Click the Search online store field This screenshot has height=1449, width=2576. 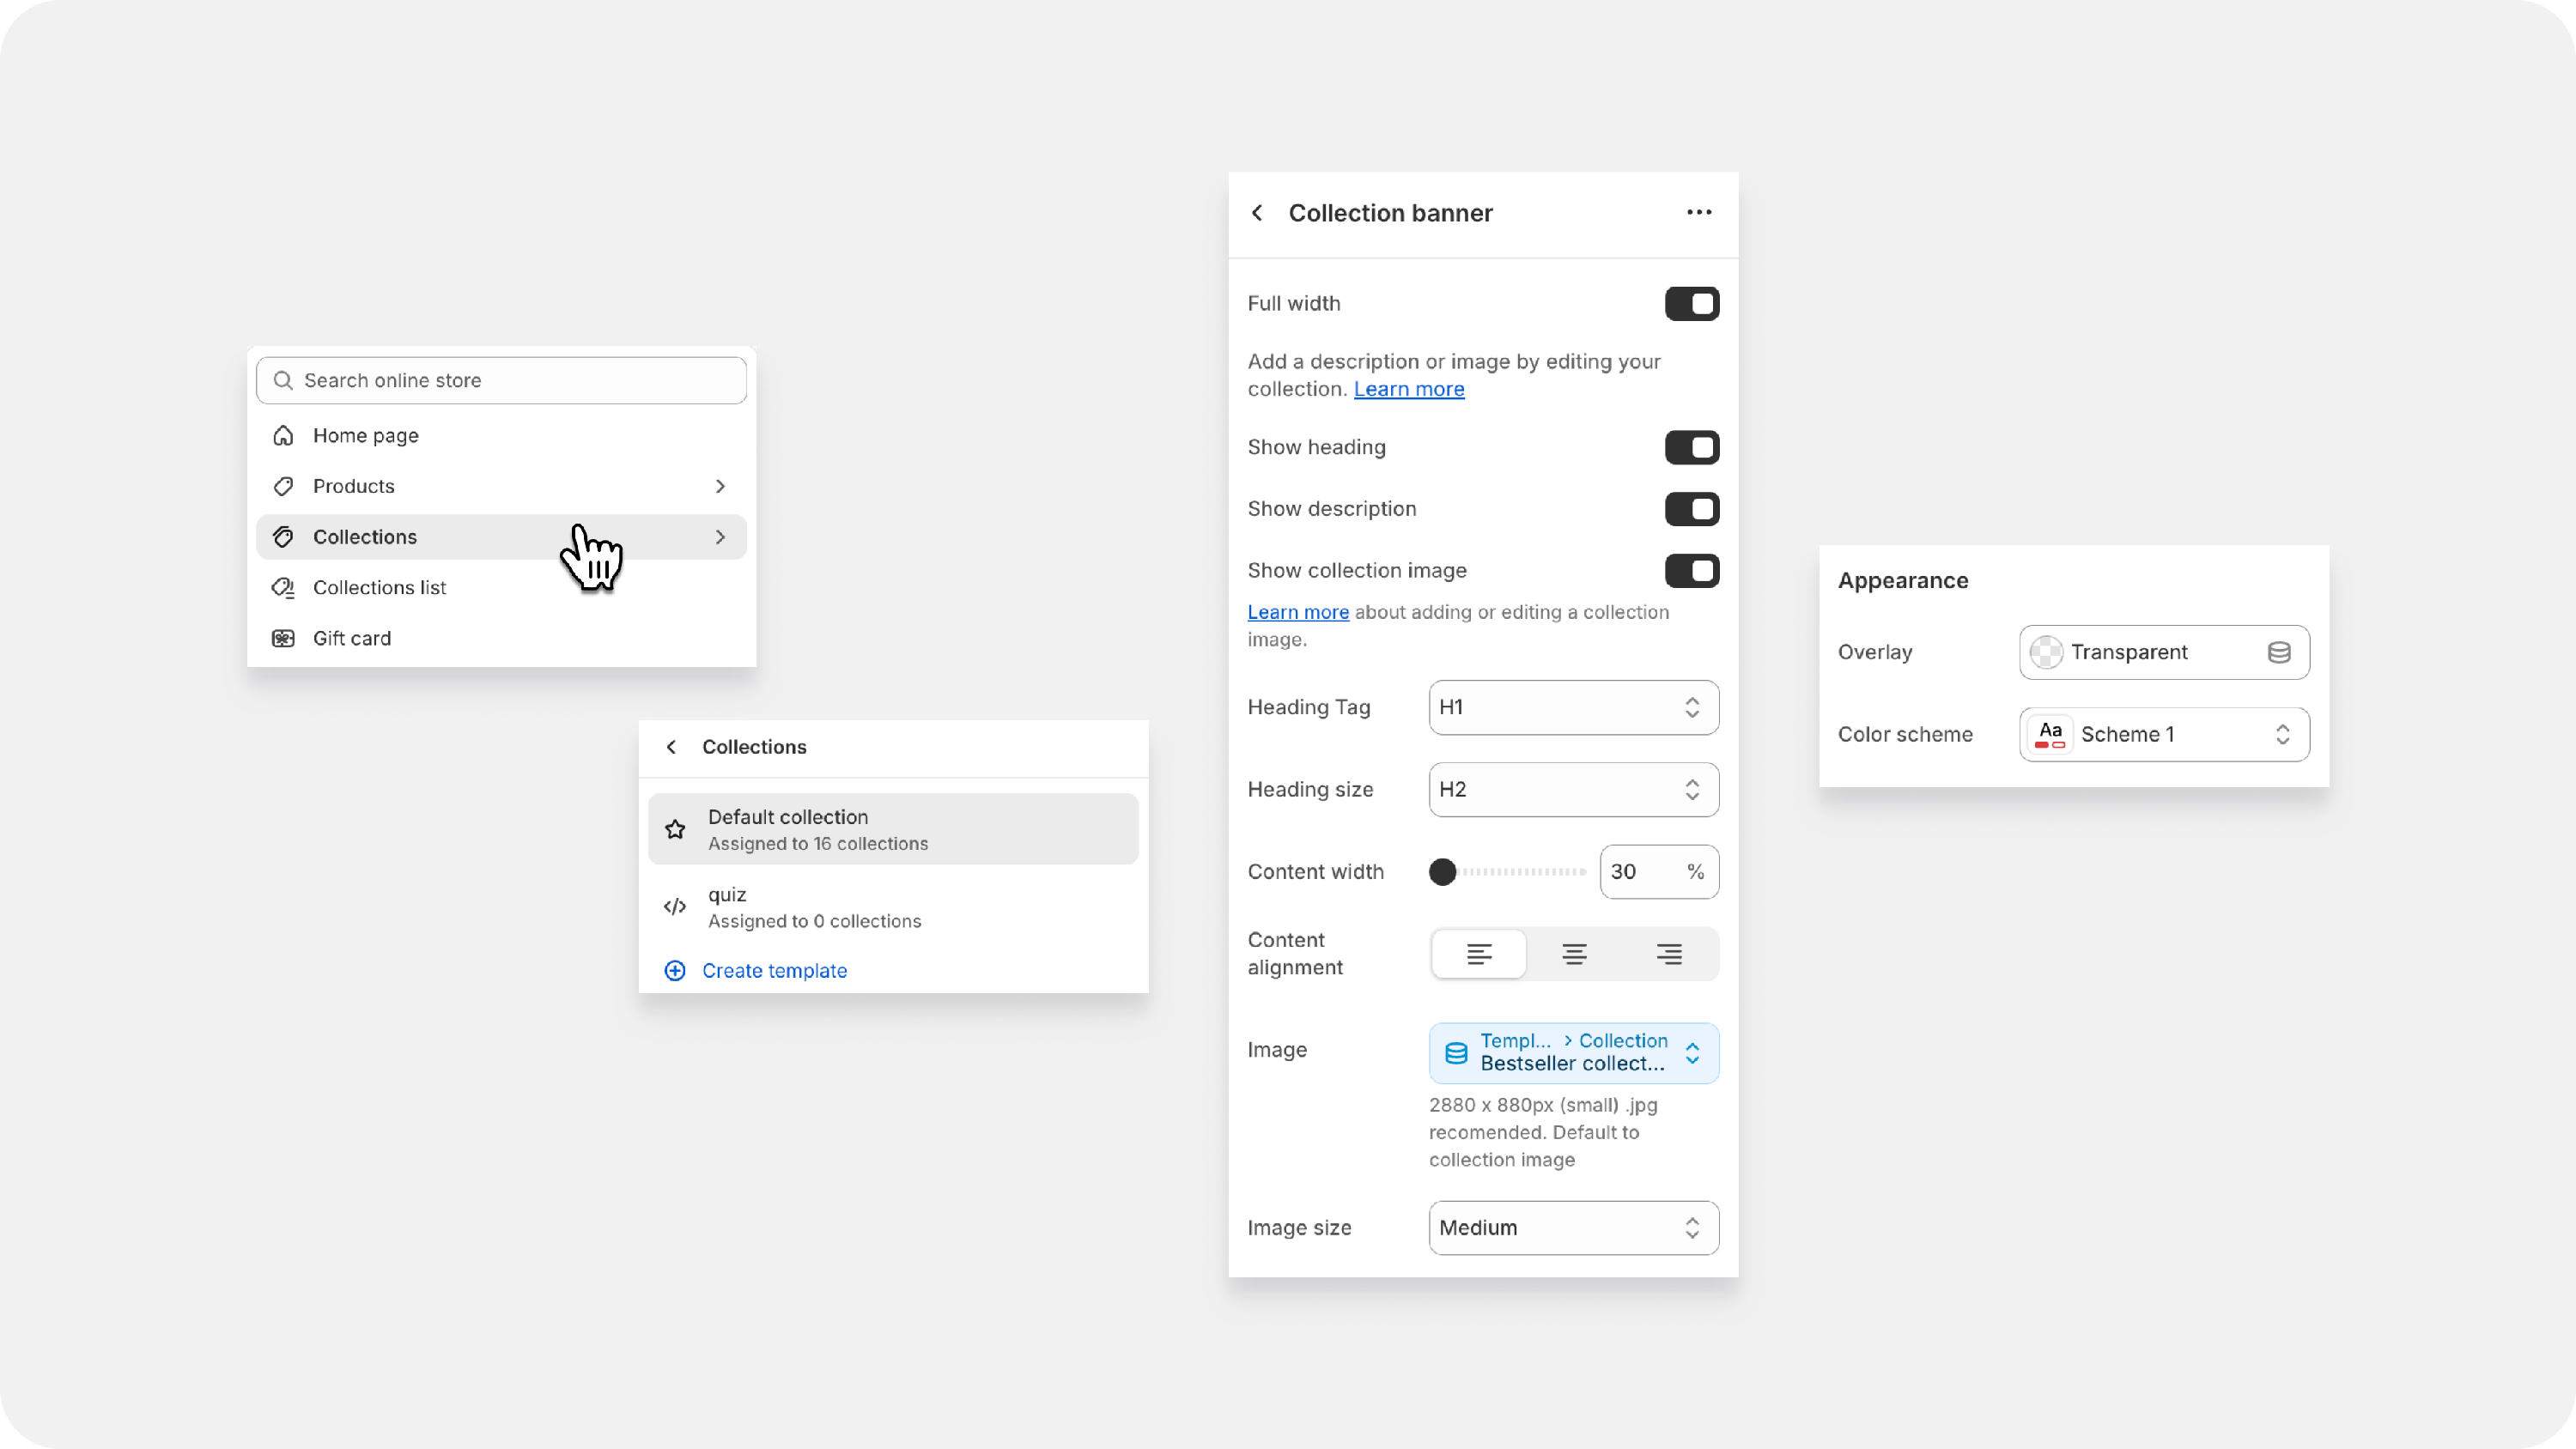pyautogui.click(x=501, y=380)
